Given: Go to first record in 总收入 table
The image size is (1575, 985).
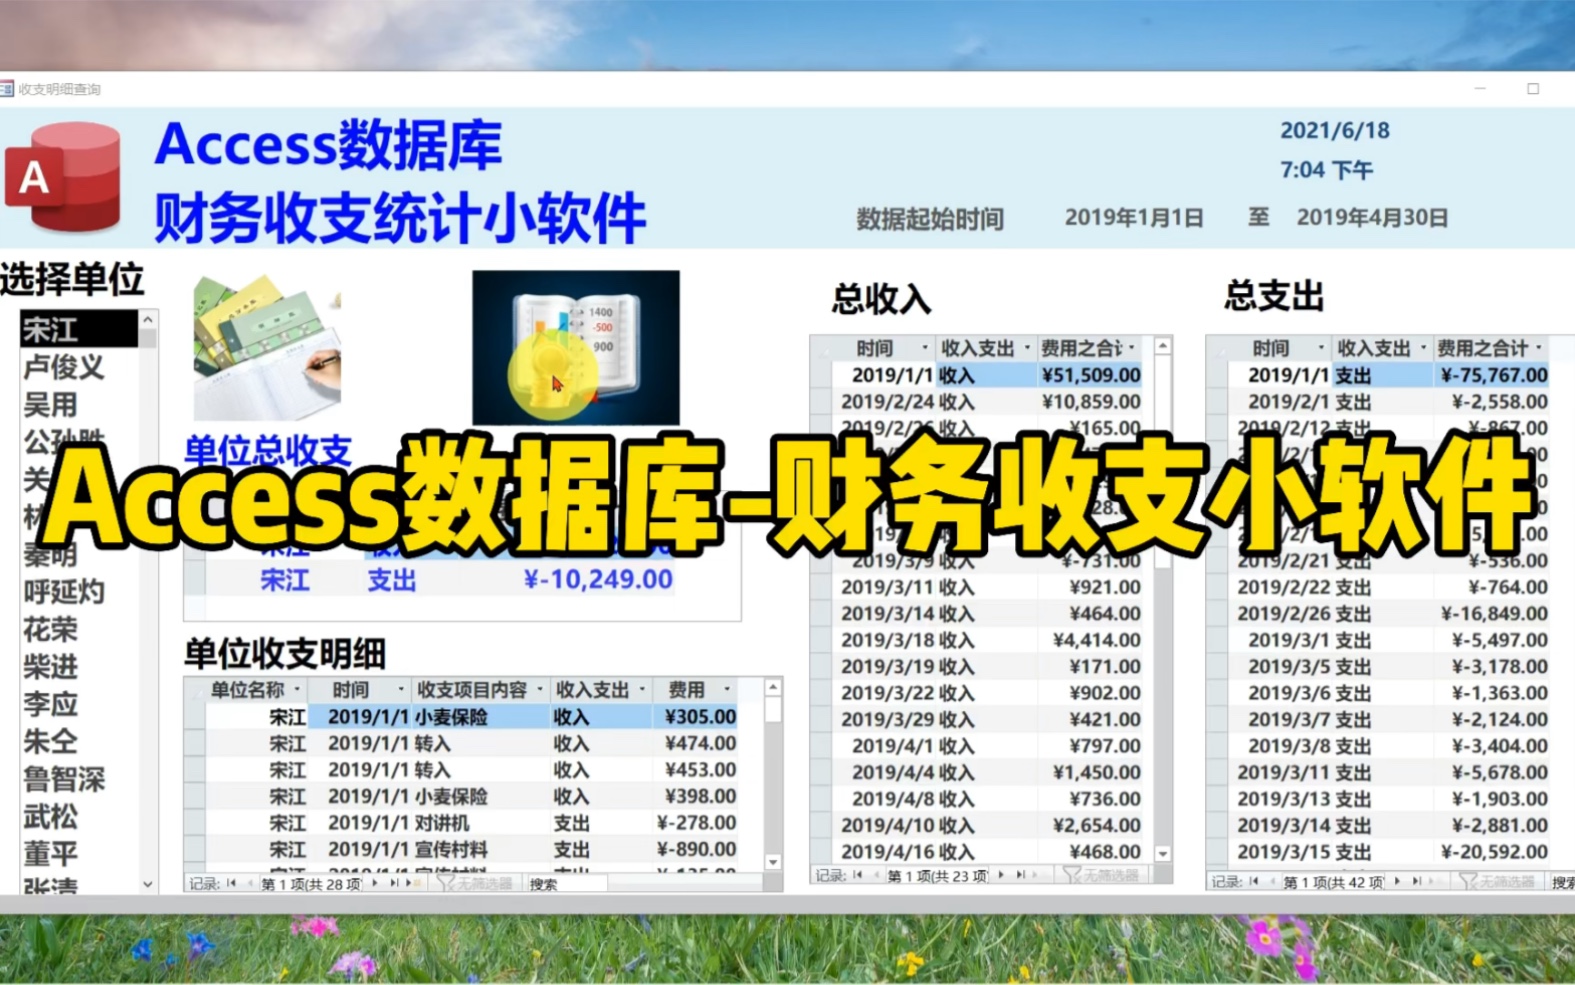Looking at the screenshot, I should tap(857, 875).
